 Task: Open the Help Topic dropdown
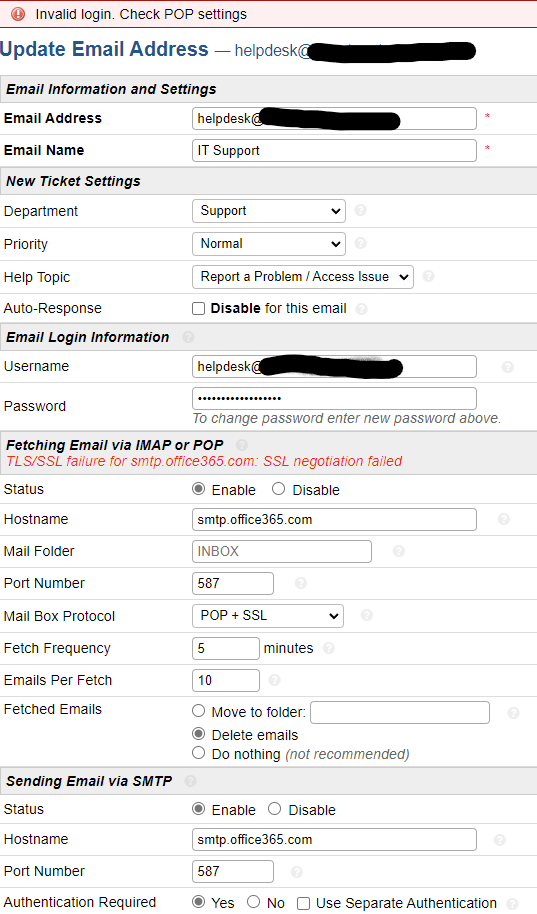[x=303, y=277]
